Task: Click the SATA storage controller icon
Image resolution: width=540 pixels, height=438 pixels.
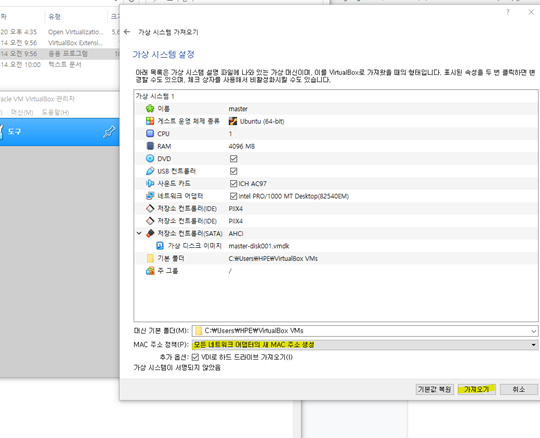Action: pos(150,233)
